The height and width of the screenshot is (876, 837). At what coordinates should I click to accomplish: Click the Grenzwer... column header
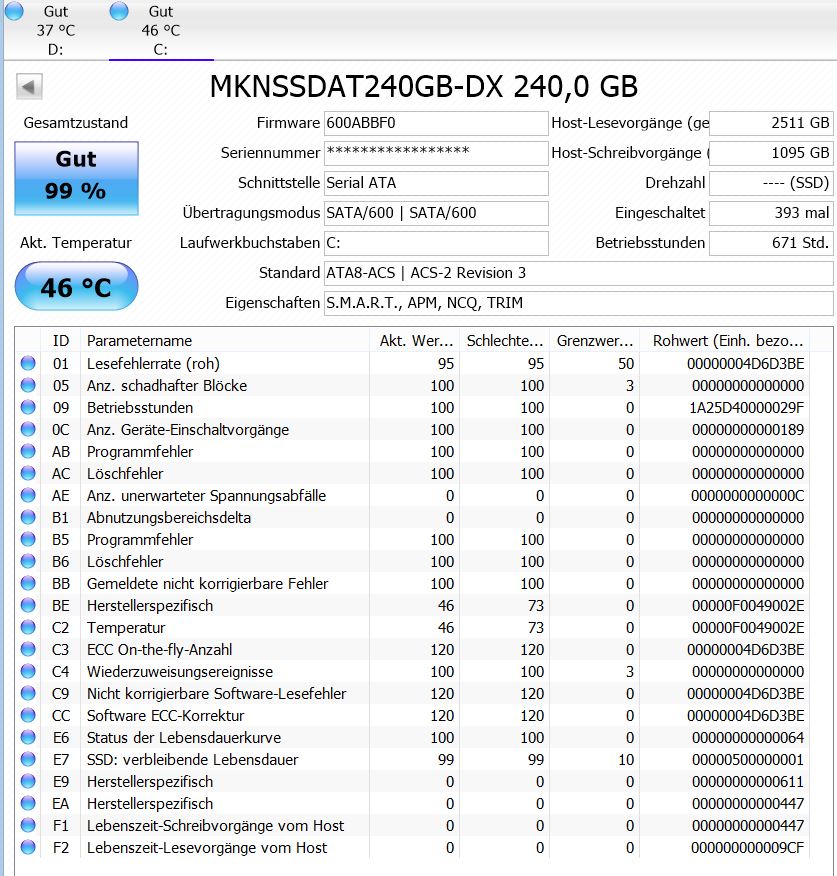[595, 341]
